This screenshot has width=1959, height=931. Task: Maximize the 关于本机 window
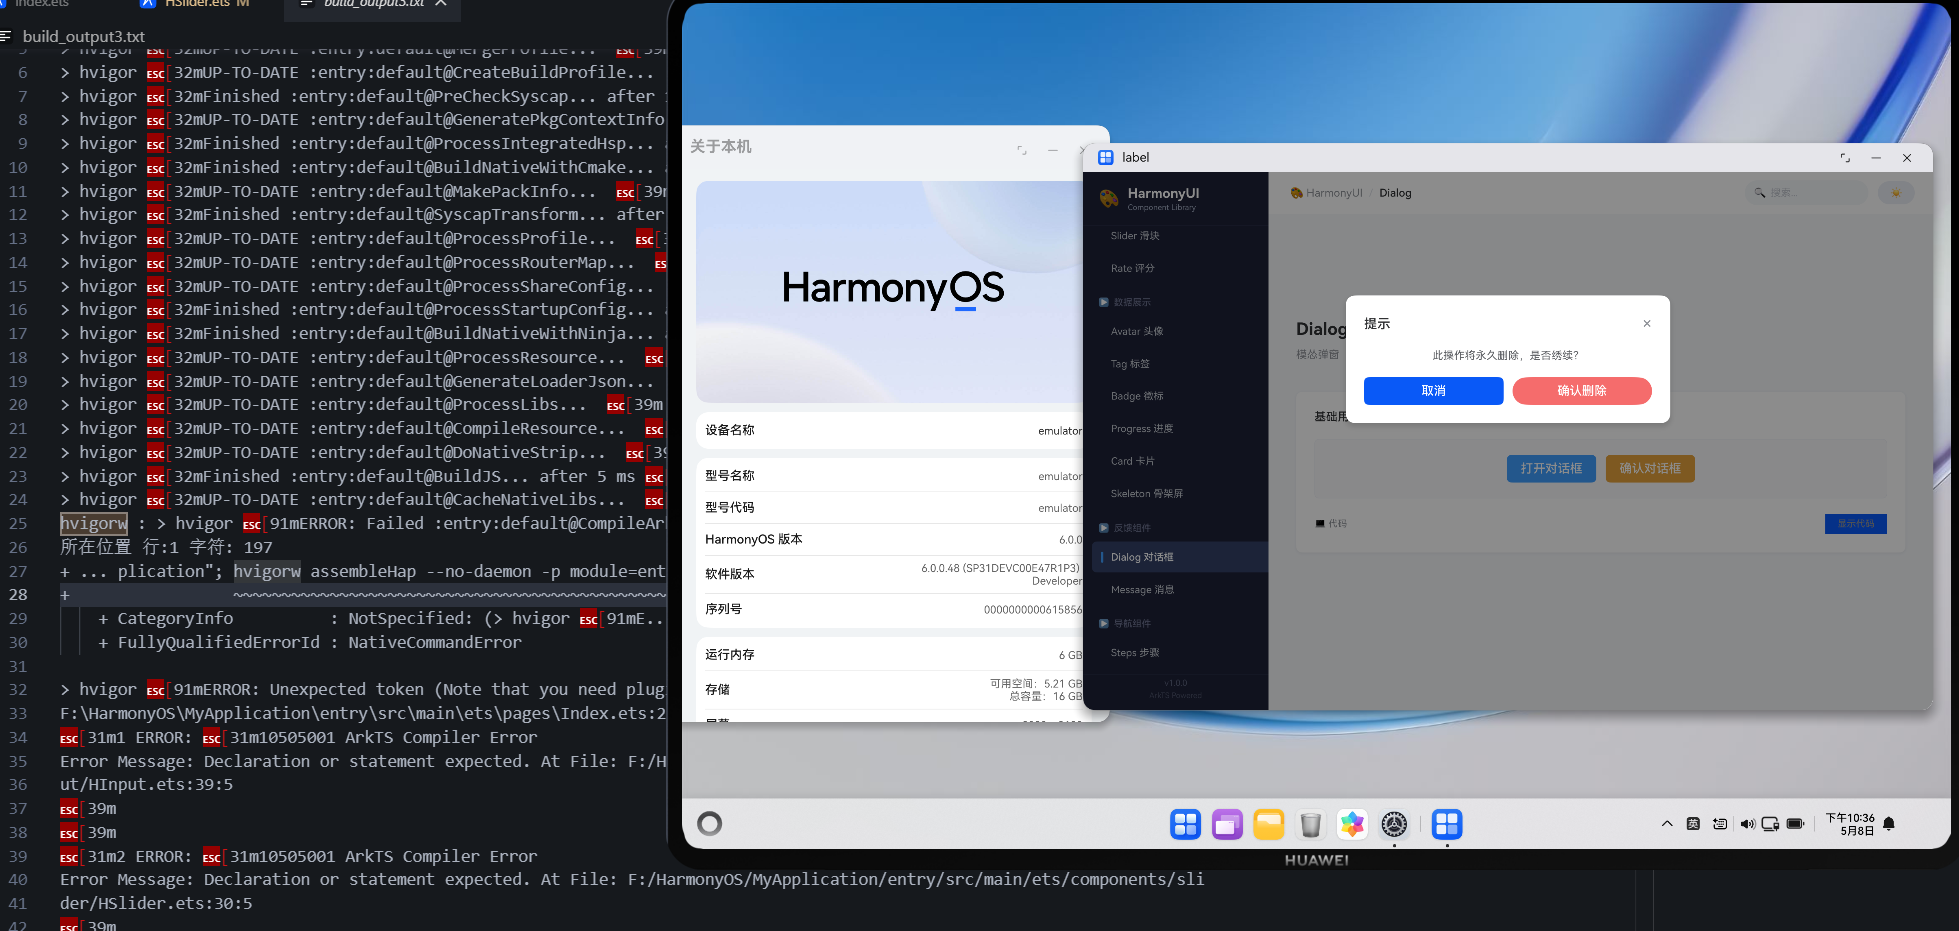1022,150
